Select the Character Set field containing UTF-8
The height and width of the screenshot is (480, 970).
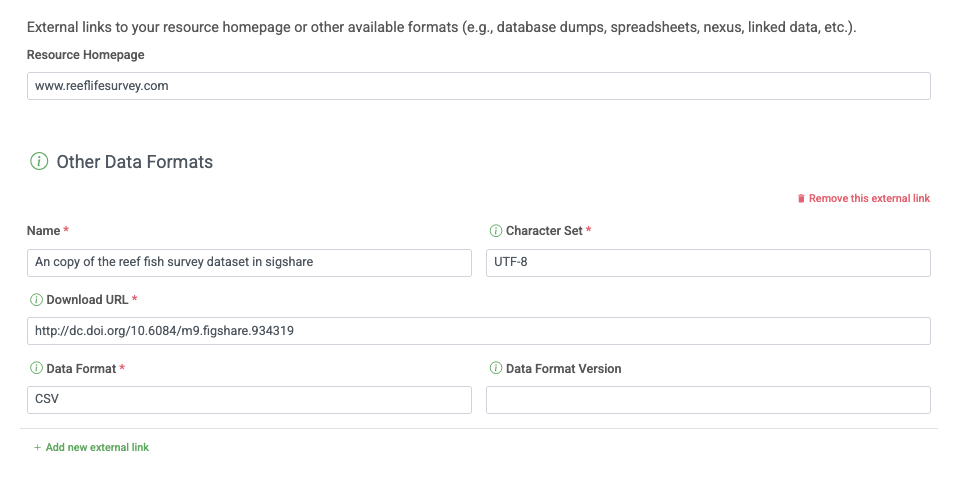click(x=707, y=263)
